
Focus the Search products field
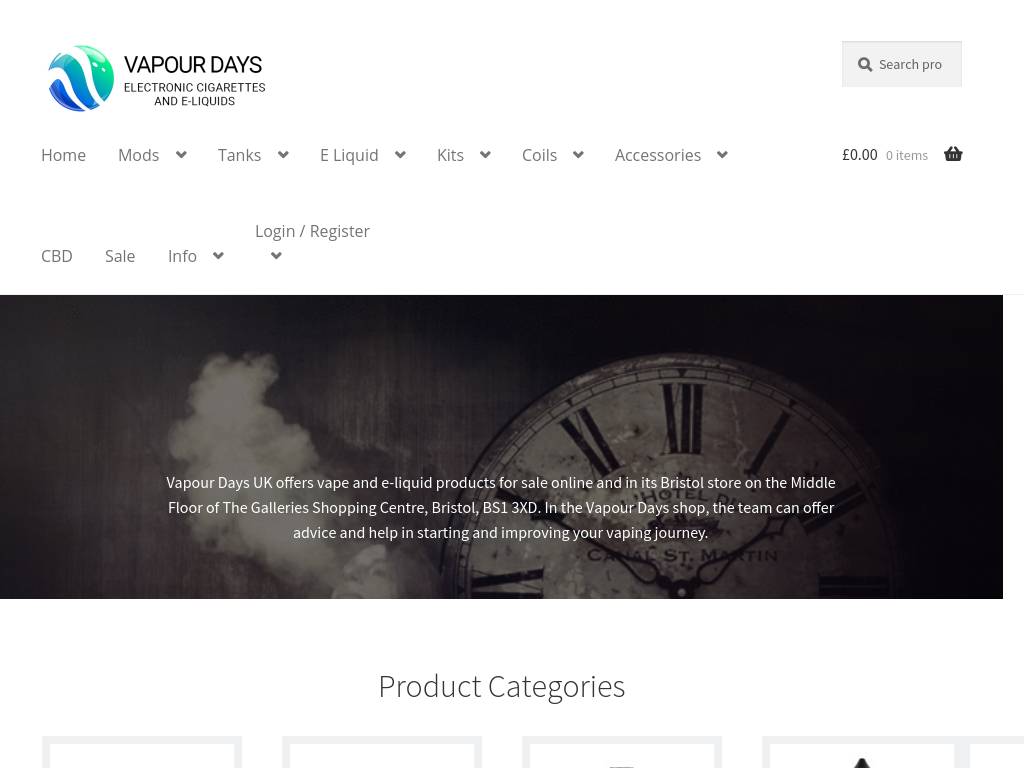click(902, 64)
